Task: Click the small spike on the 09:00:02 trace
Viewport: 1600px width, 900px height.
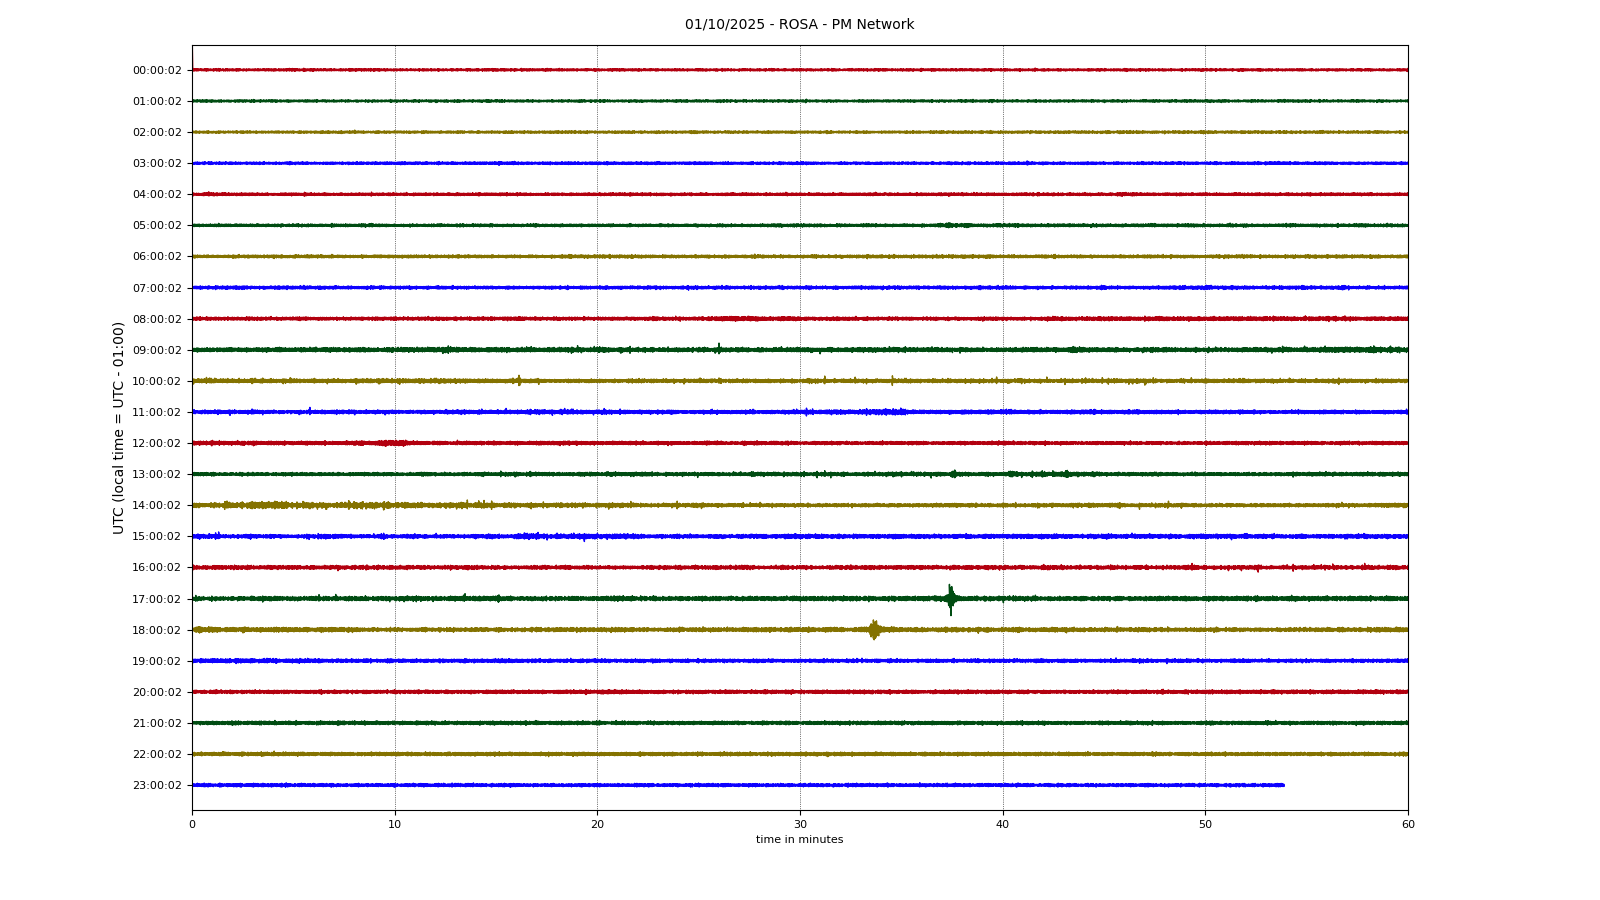Action: (x=718, y=349)
